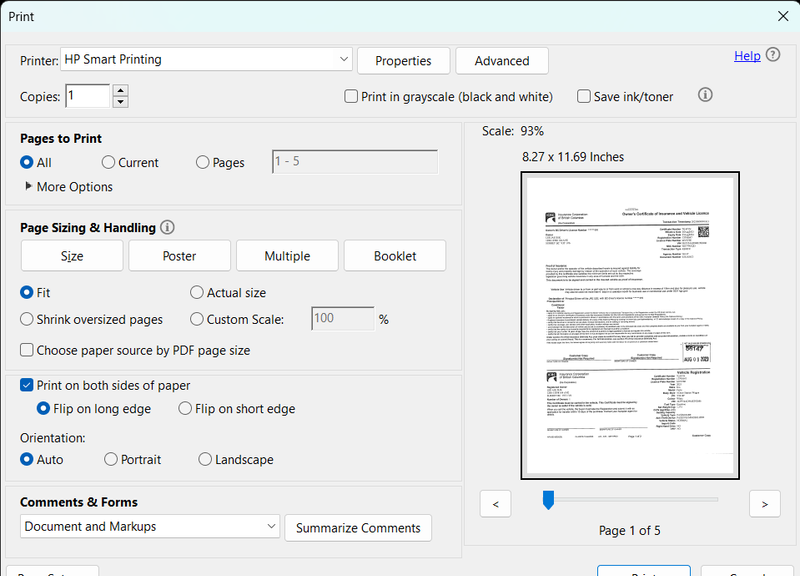Open Comments & Forms dropdown
The width and height of the screenshot is (800, 576).
tap(271, 526)
